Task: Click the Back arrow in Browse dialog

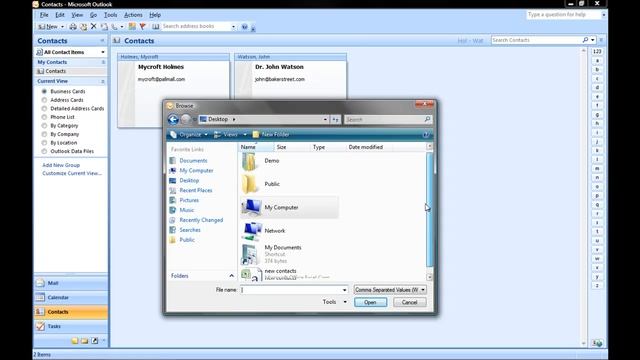Action: [x=173, y=119]
